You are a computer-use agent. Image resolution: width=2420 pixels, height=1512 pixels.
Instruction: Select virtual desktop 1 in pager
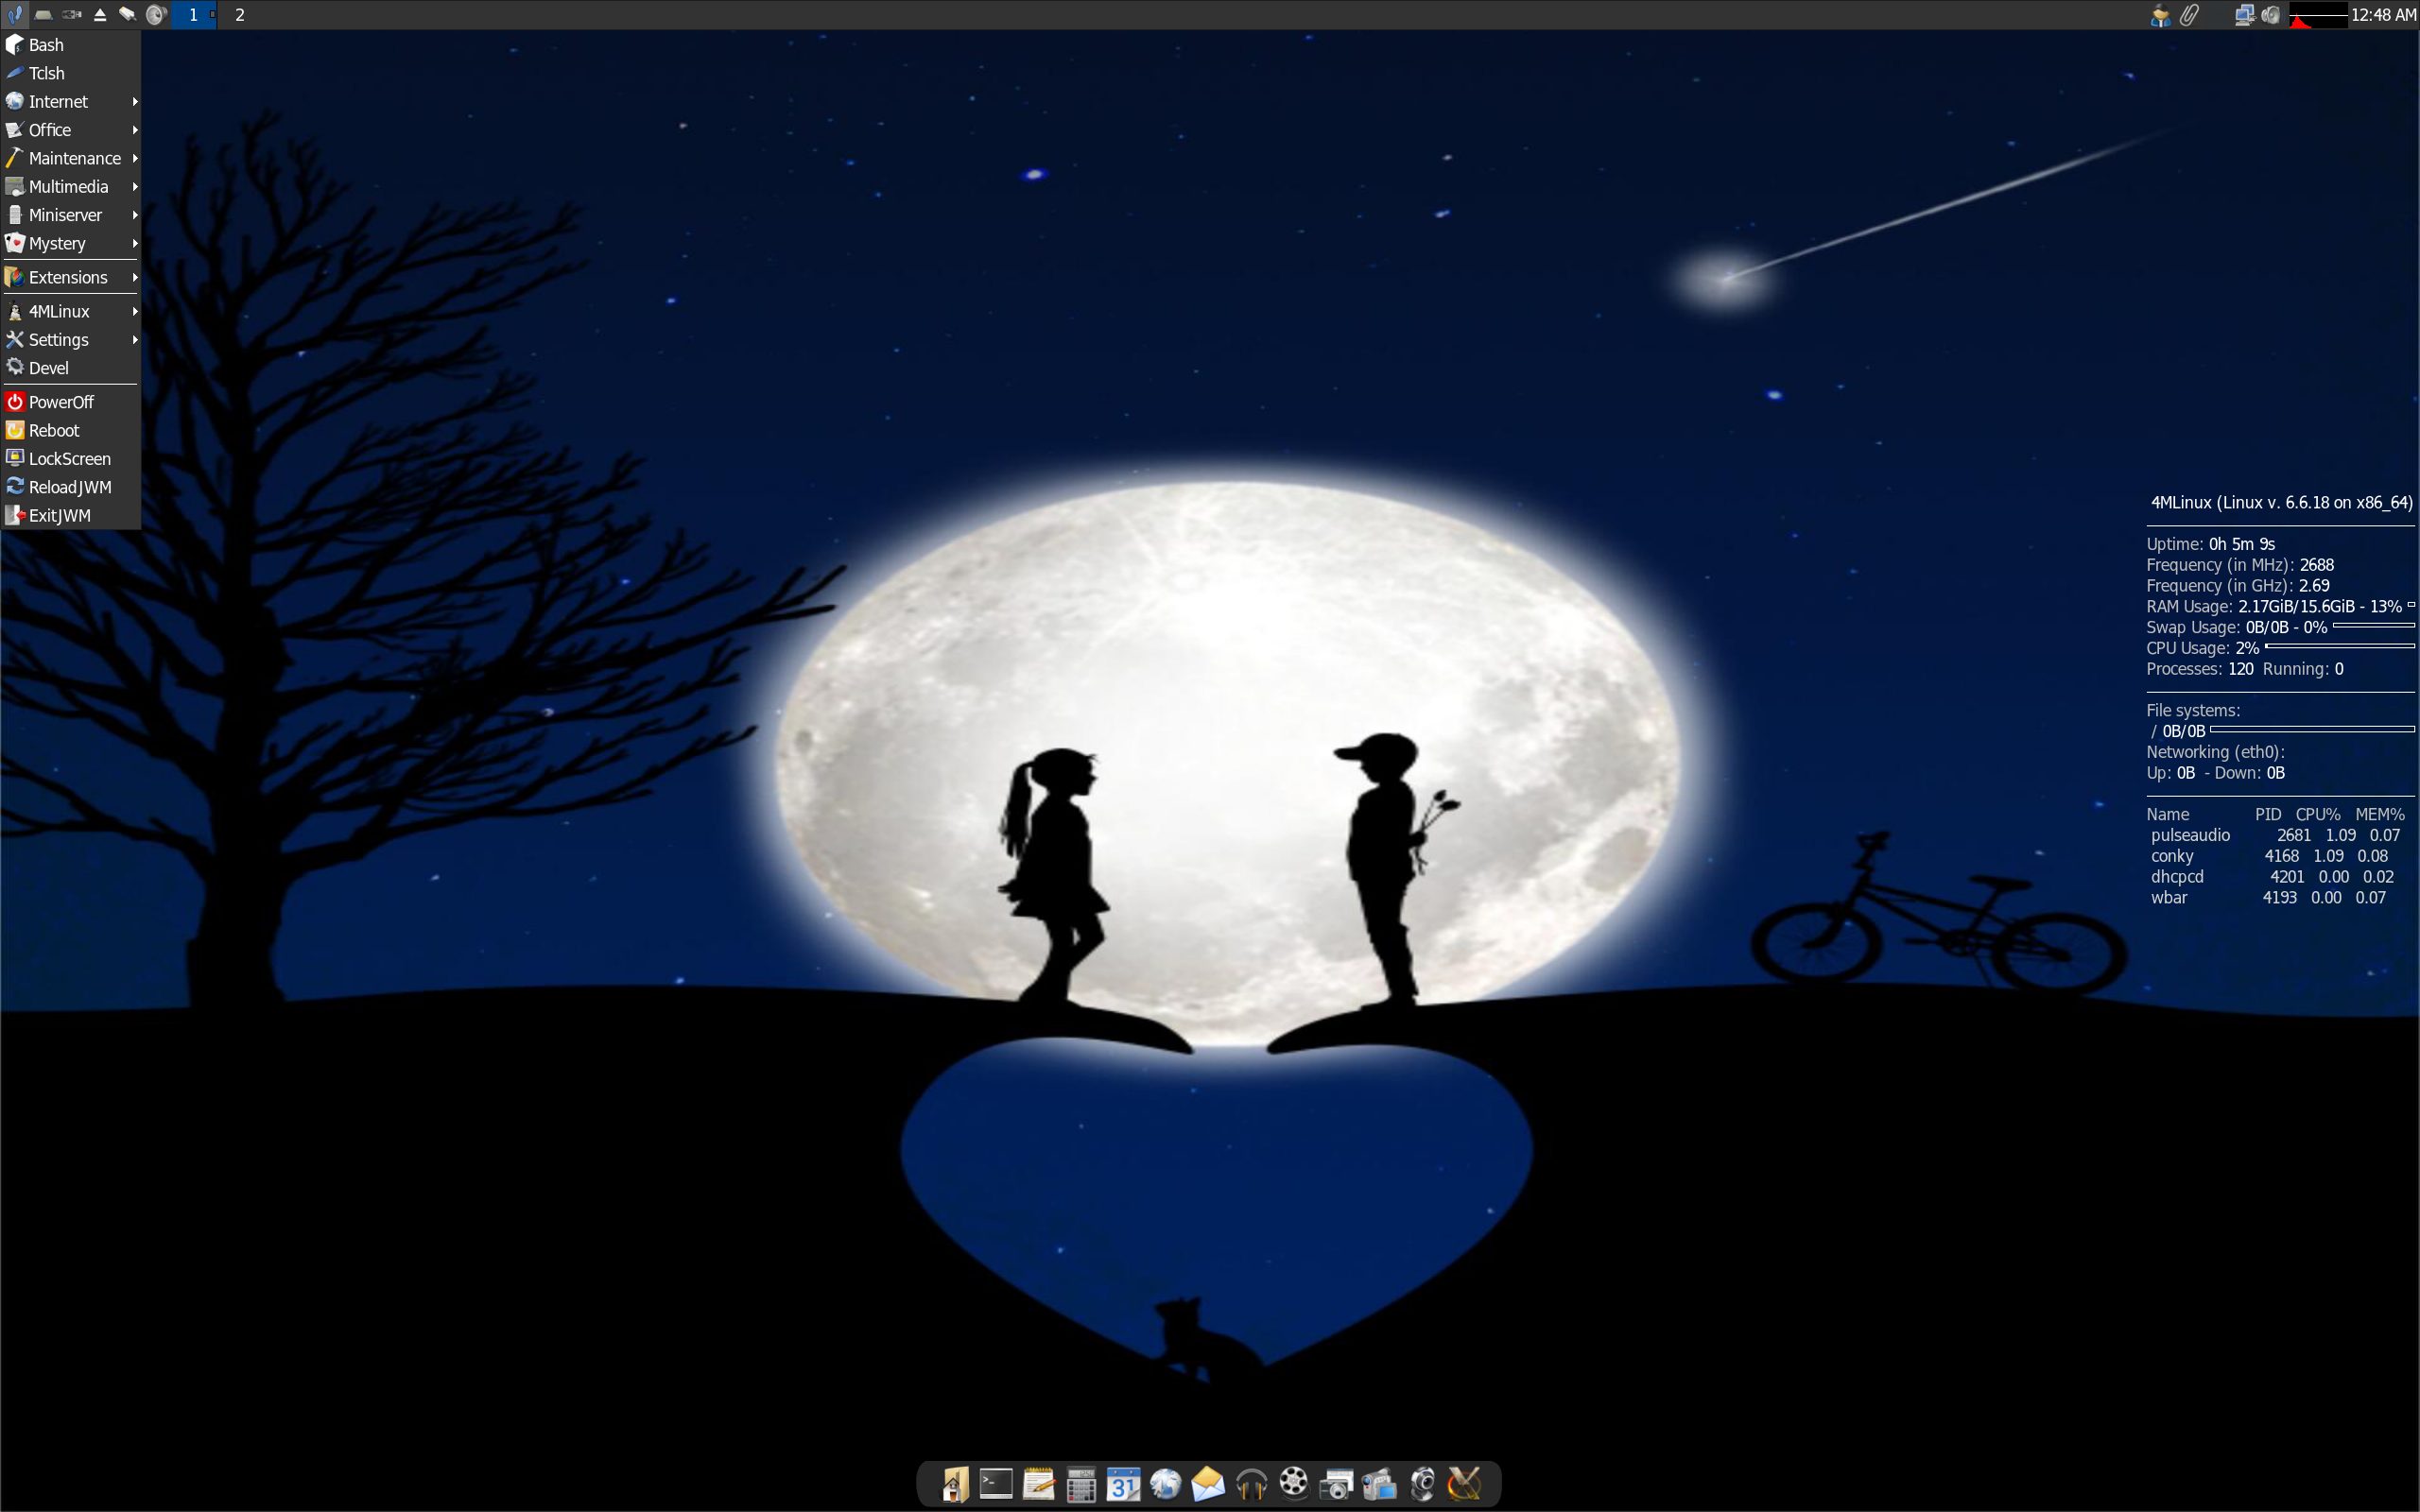(193, 14)
